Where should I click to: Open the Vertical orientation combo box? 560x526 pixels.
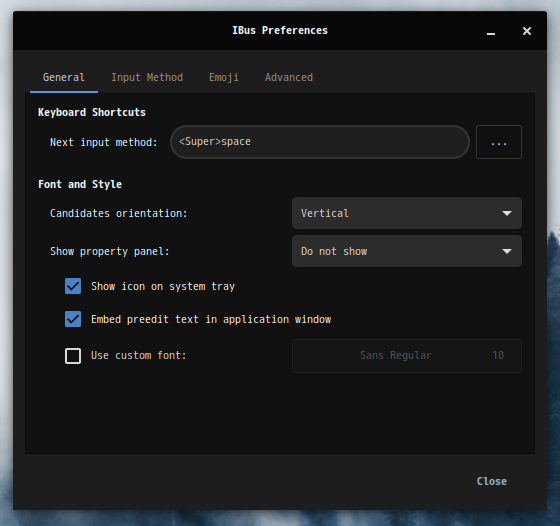[407, 213]
